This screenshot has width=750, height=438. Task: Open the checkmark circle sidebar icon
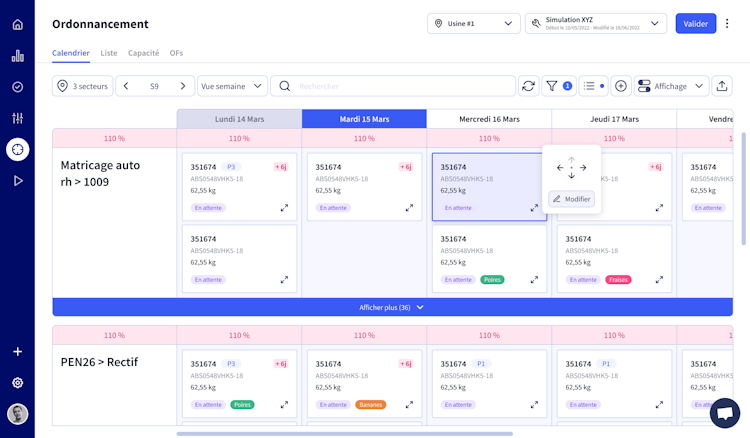[18, 87]
